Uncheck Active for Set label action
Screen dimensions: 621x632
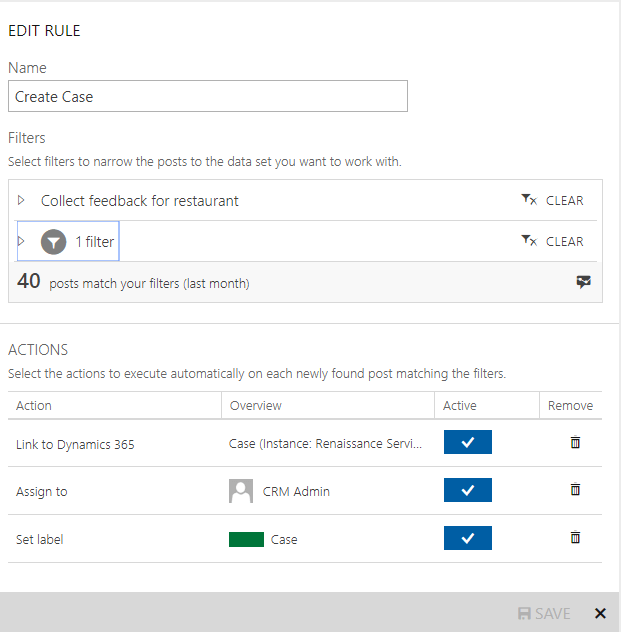(x=467, y=539)
